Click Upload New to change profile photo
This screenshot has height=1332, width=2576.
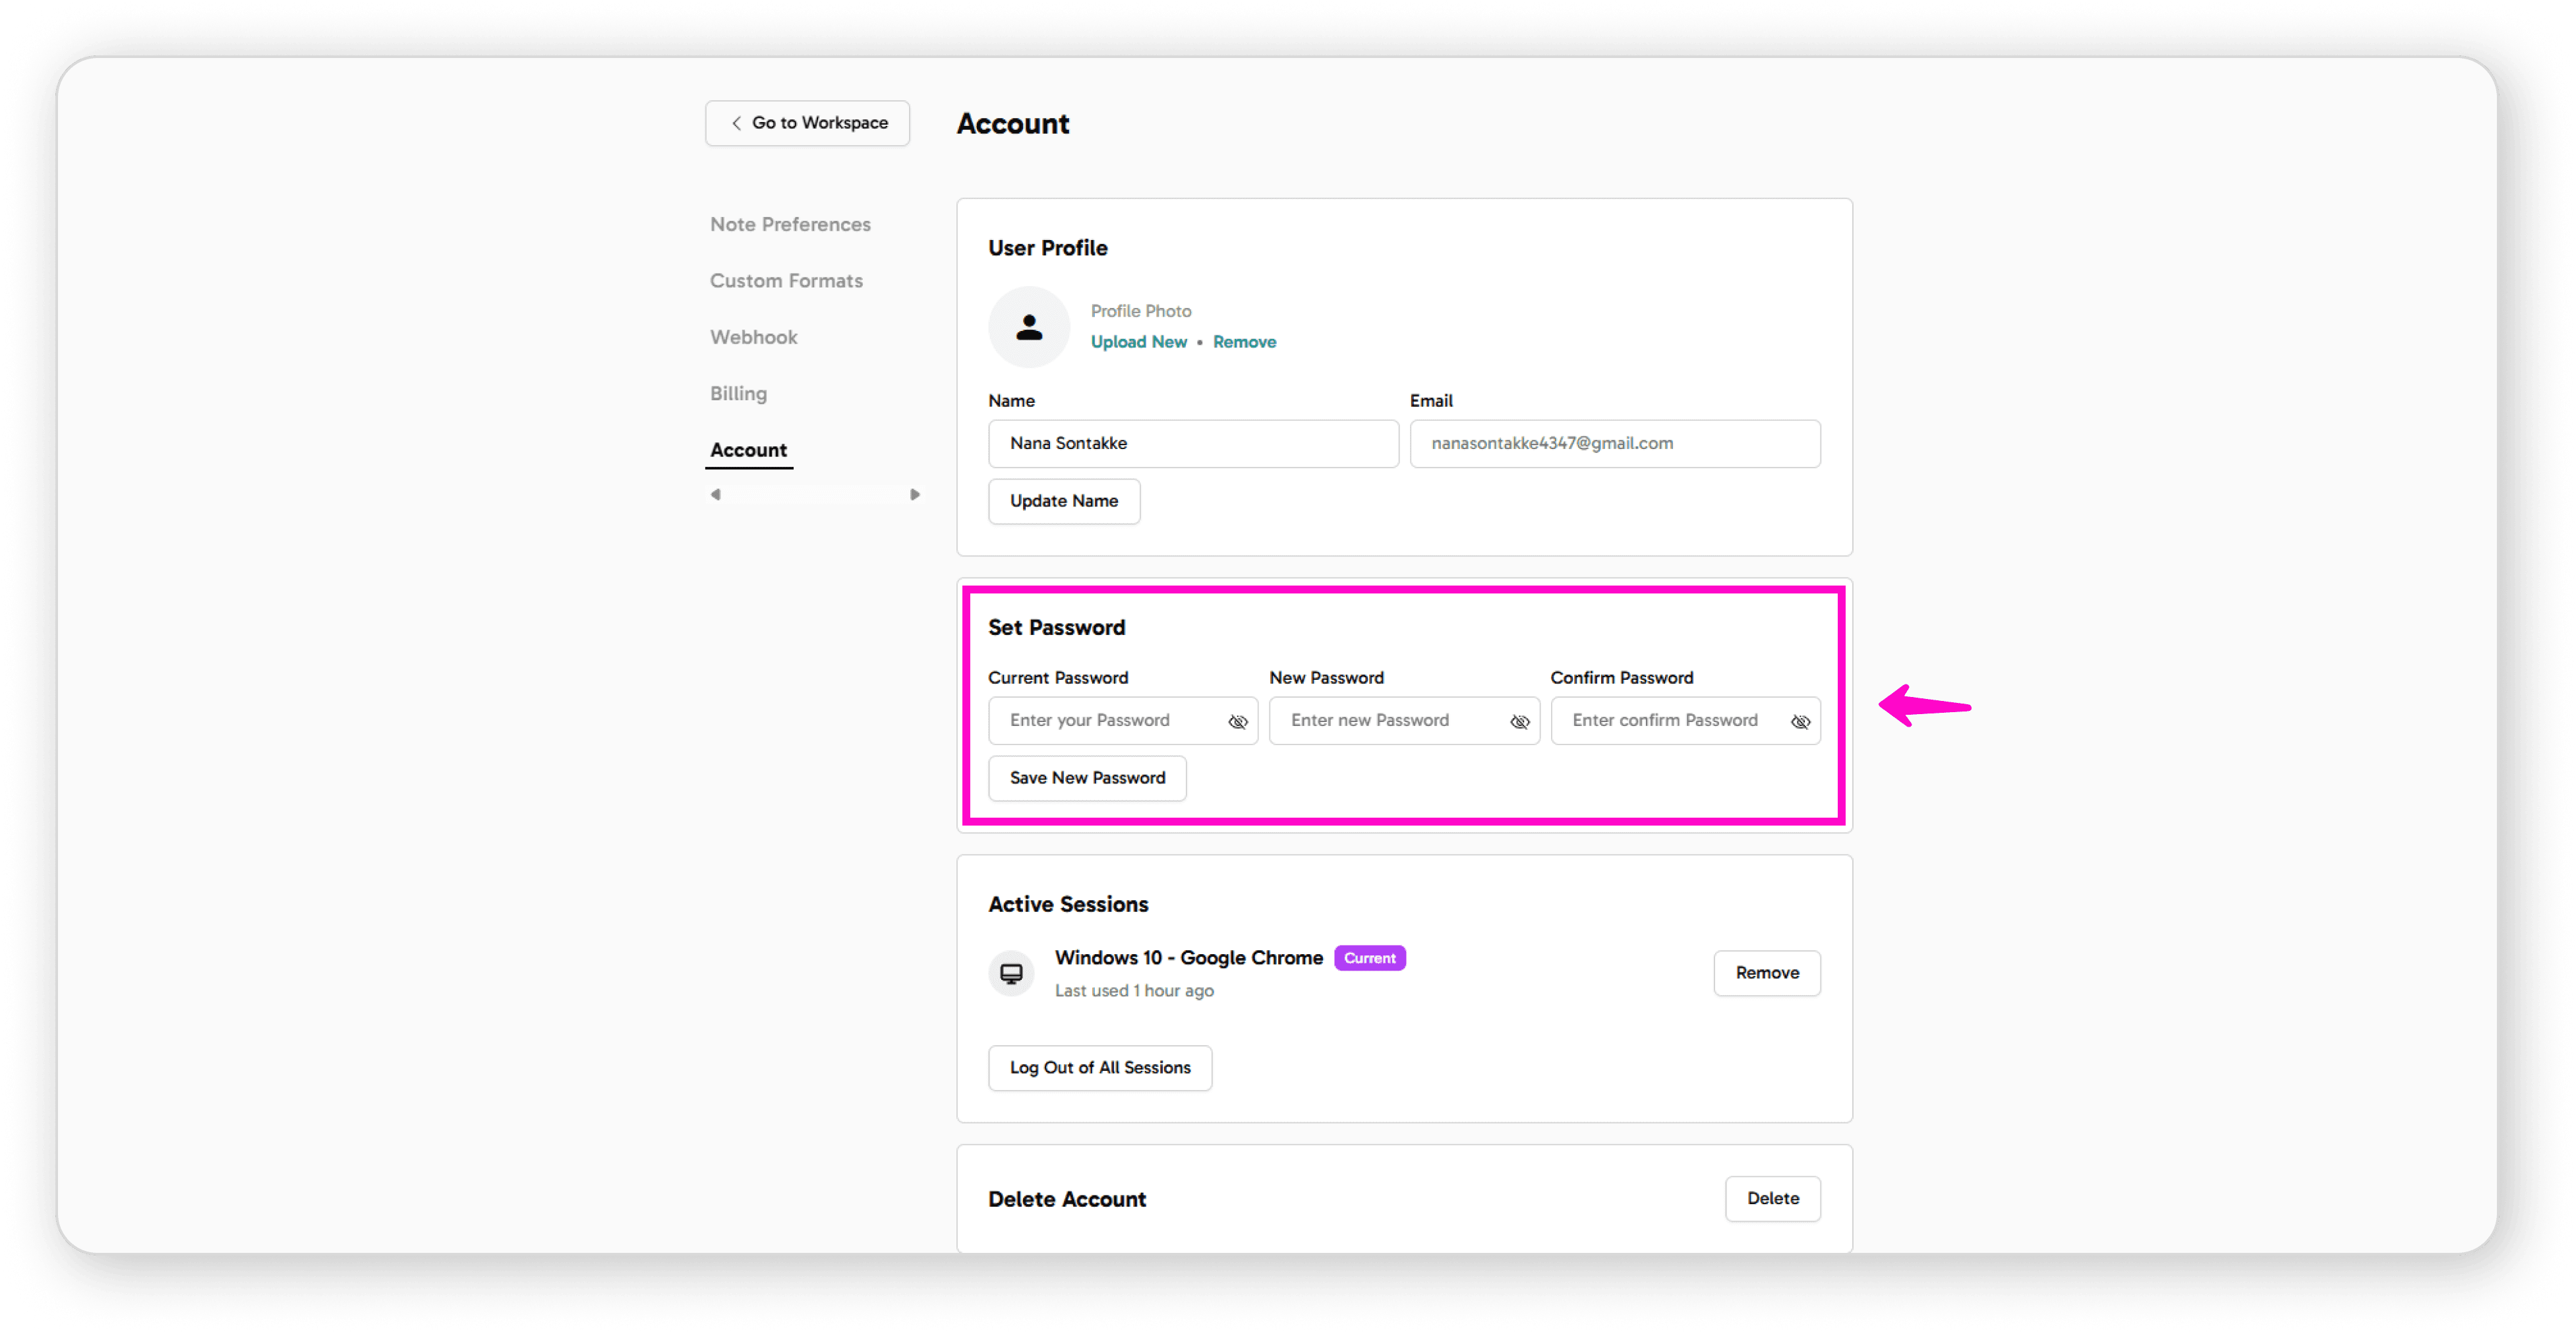1139,341
